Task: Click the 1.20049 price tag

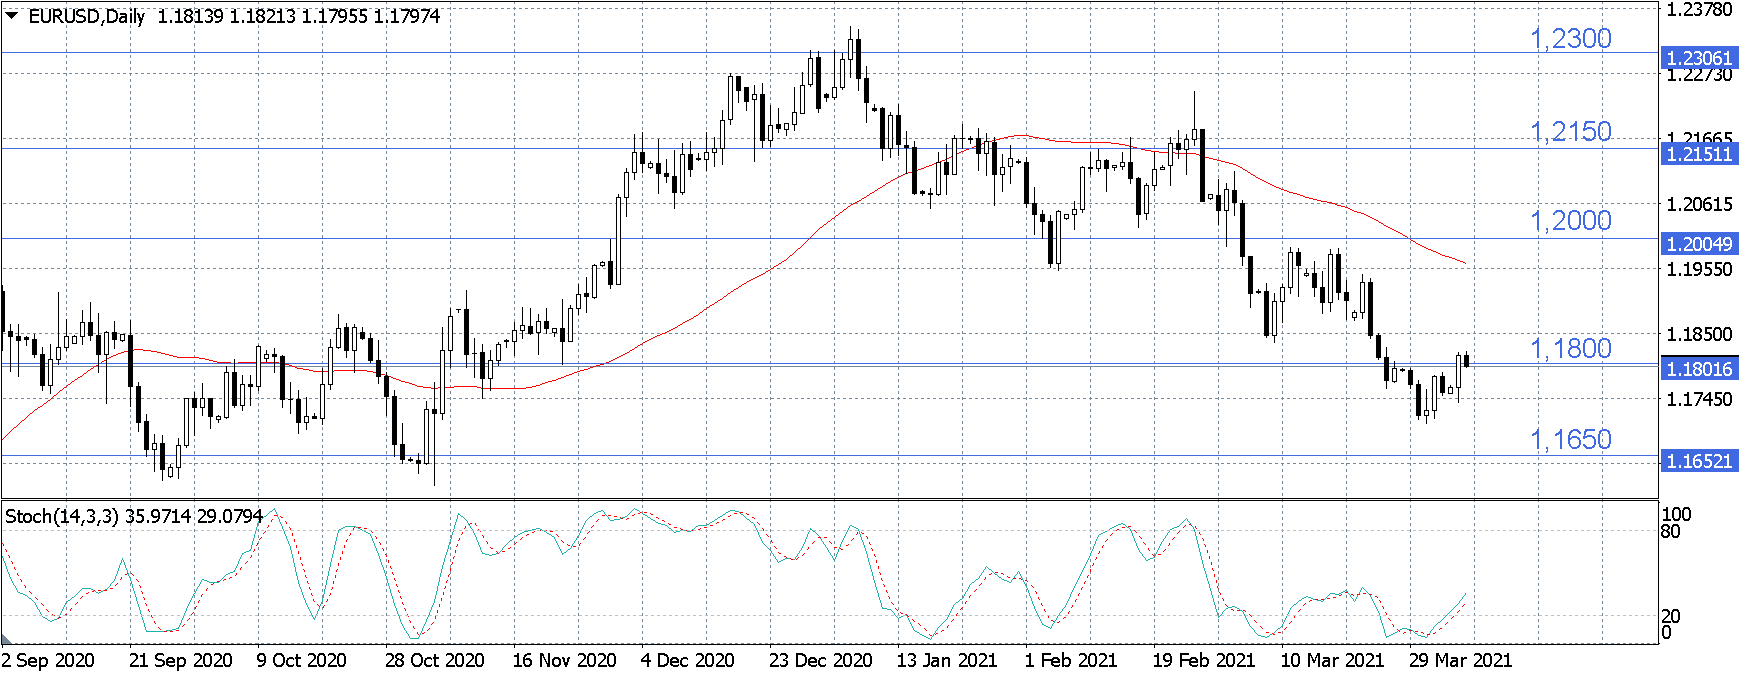Action: point(1699,244)
